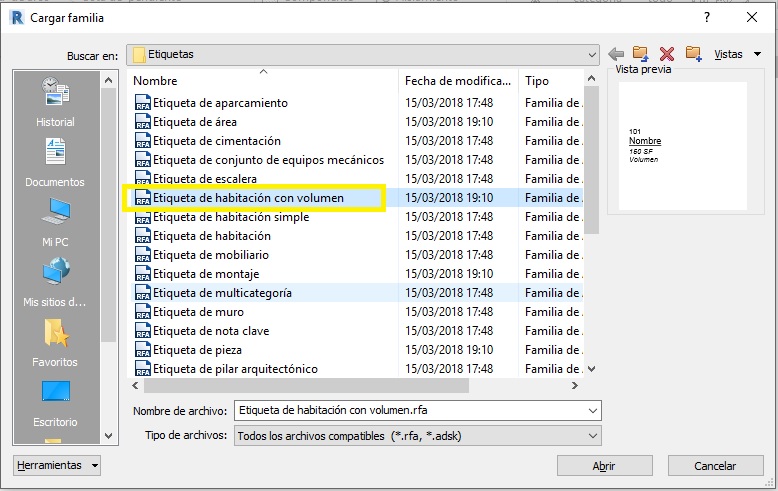Go up one folder level
Screen dimensions: 778x491
(641, 54)
